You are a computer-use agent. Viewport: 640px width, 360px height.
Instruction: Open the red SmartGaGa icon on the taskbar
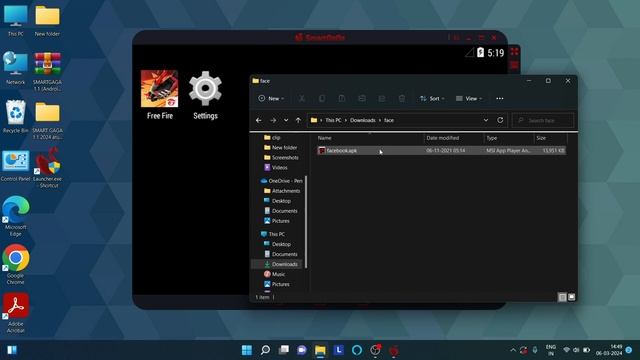[394, 350]
